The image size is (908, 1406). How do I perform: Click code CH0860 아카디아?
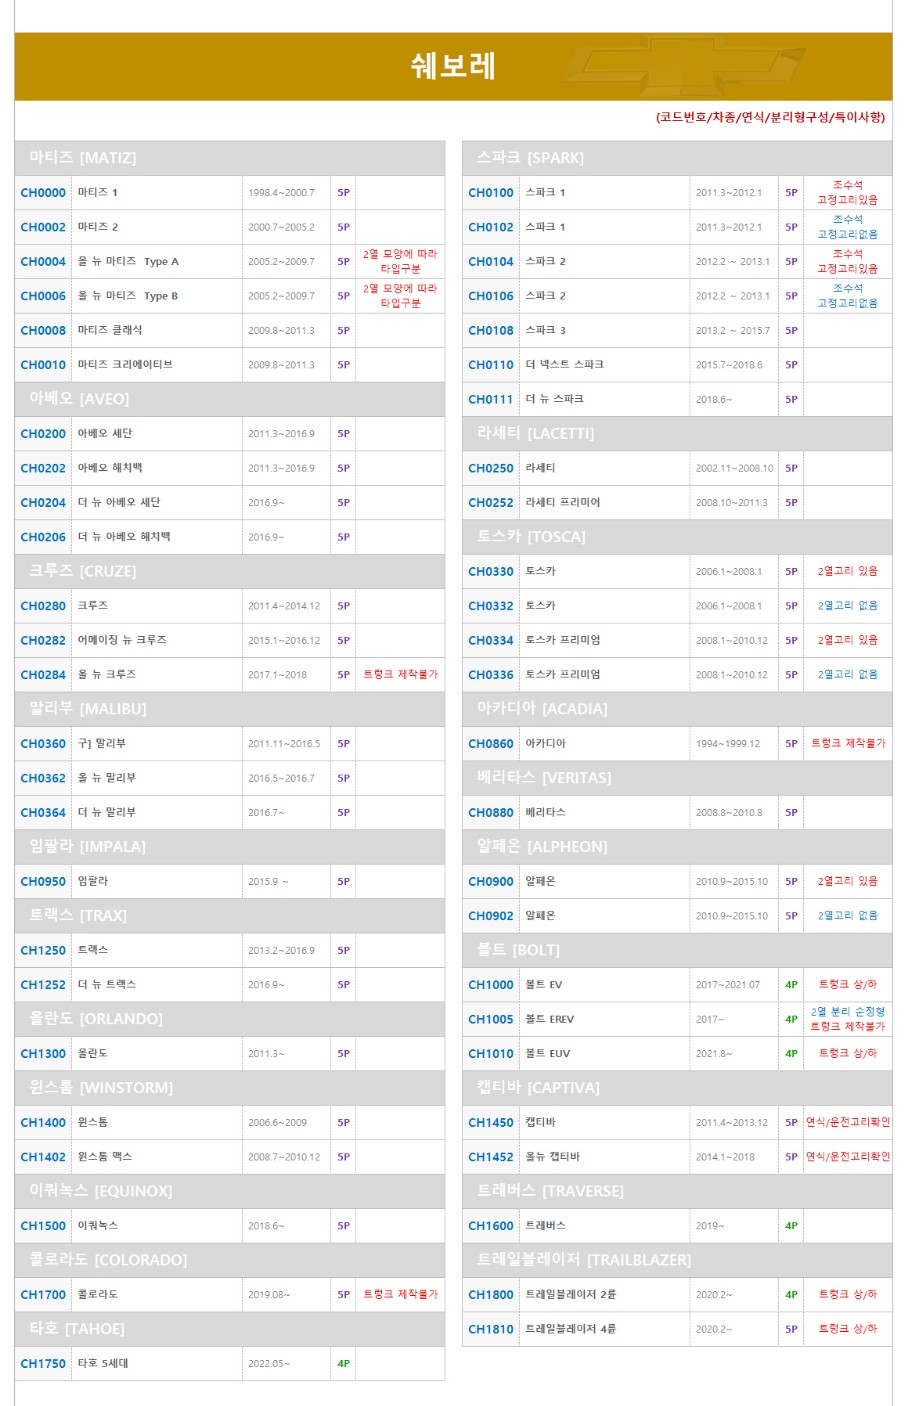491,744
